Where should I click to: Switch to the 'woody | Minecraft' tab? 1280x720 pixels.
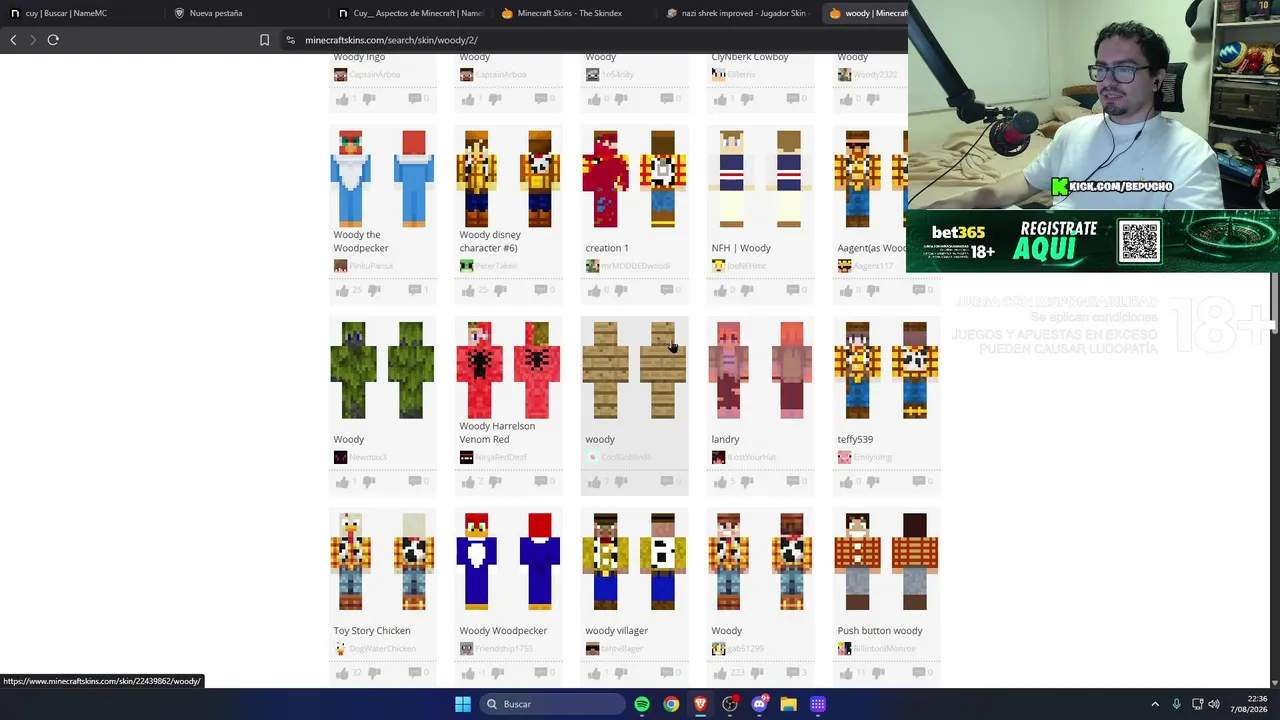point(866,13)
